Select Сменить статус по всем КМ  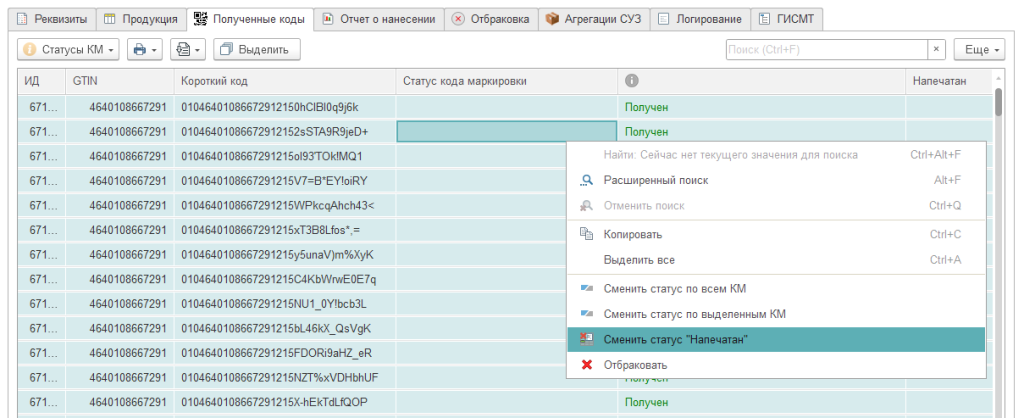[776, 289]
